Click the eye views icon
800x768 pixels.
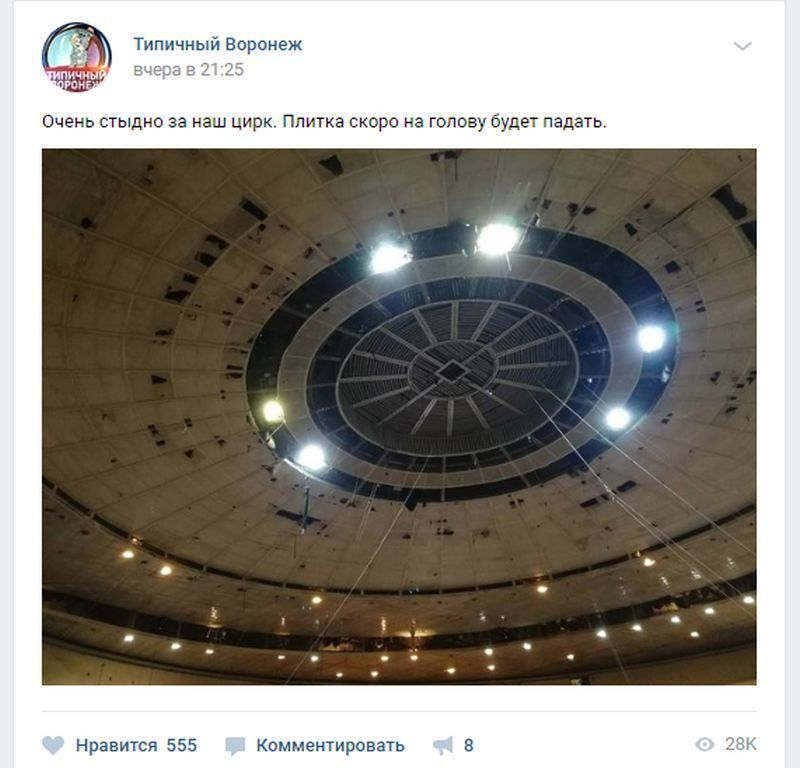pos(705,745)
